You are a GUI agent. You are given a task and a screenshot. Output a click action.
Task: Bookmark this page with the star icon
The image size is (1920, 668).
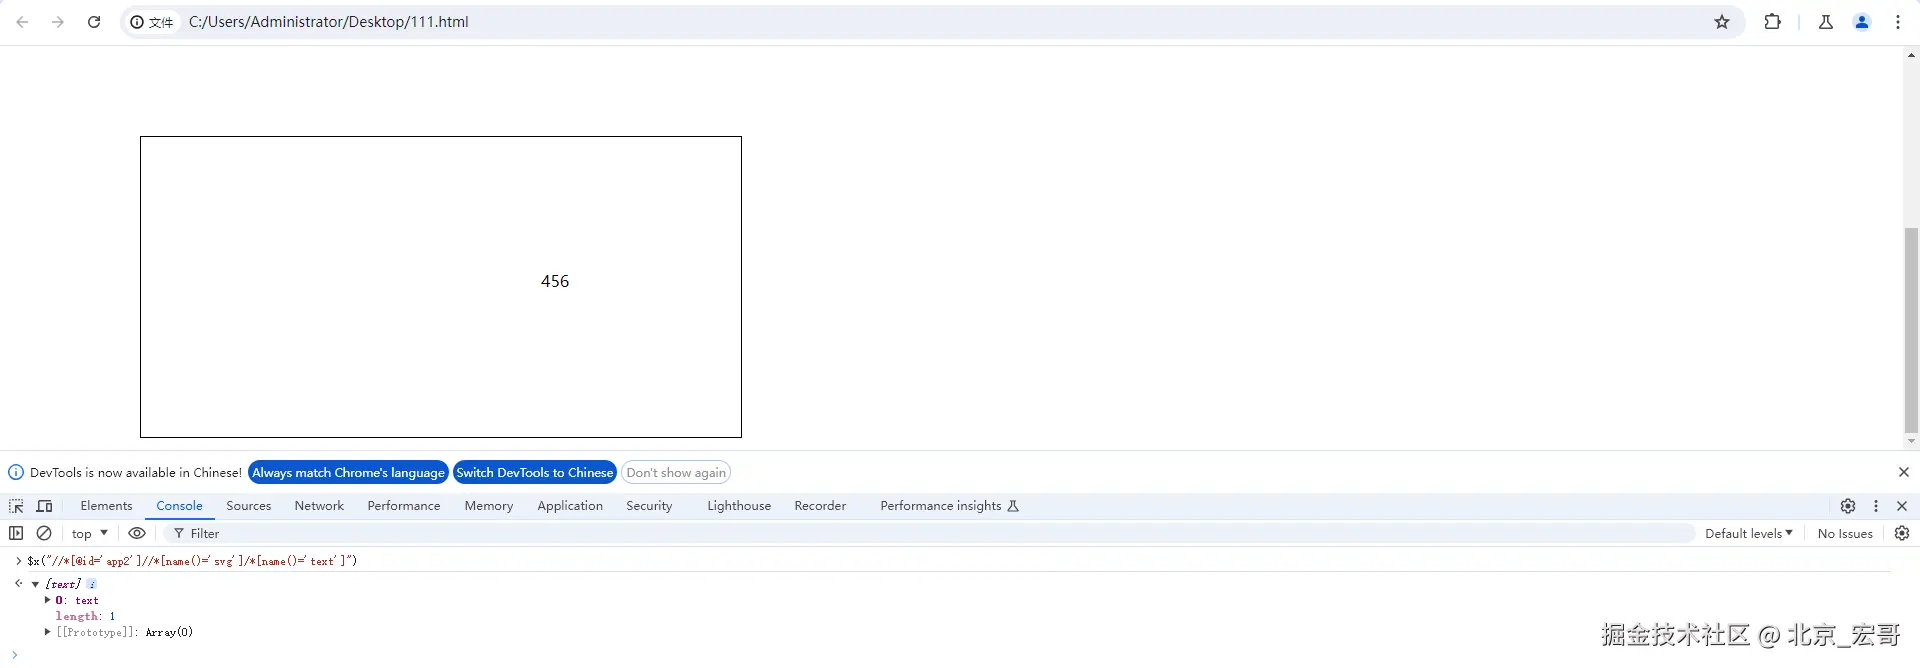1722,22
